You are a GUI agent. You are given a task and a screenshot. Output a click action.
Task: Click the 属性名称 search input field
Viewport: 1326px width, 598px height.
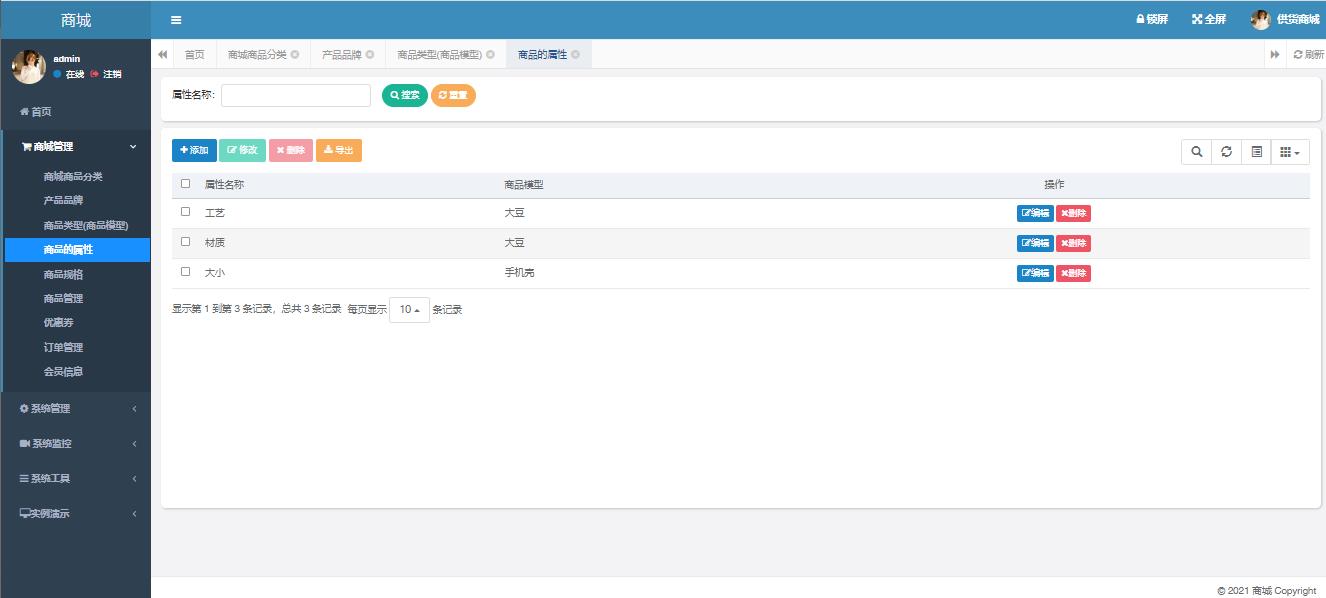tap(296, 95)
